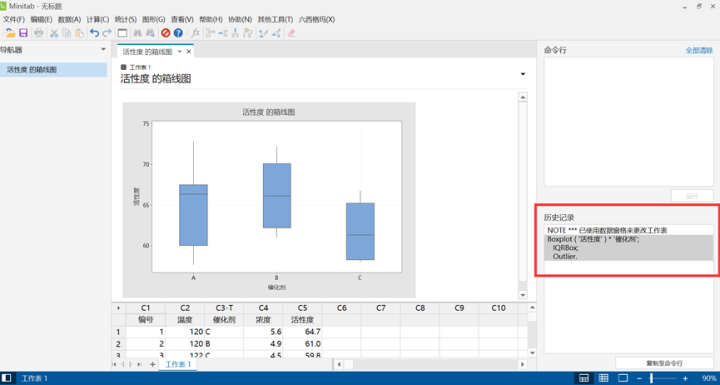Image resolution: width=720 pixels, height=385 pixels.
Task: Switch to split output-and-data view in status bar
Action: tap(584, 378)
